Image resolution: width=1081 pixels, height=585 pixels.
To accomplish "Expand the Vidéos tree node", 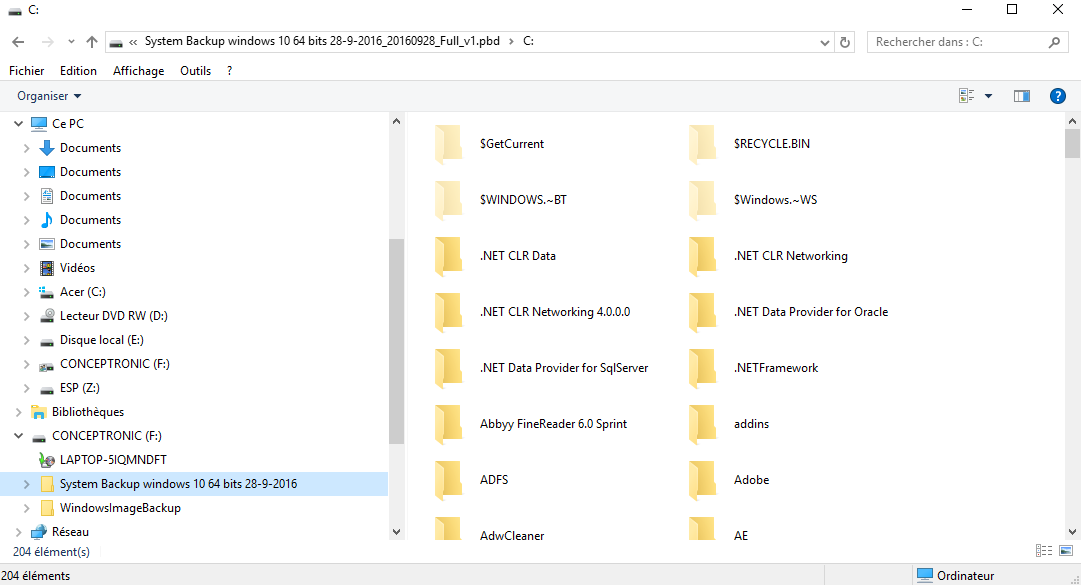I will click(26, 268).
